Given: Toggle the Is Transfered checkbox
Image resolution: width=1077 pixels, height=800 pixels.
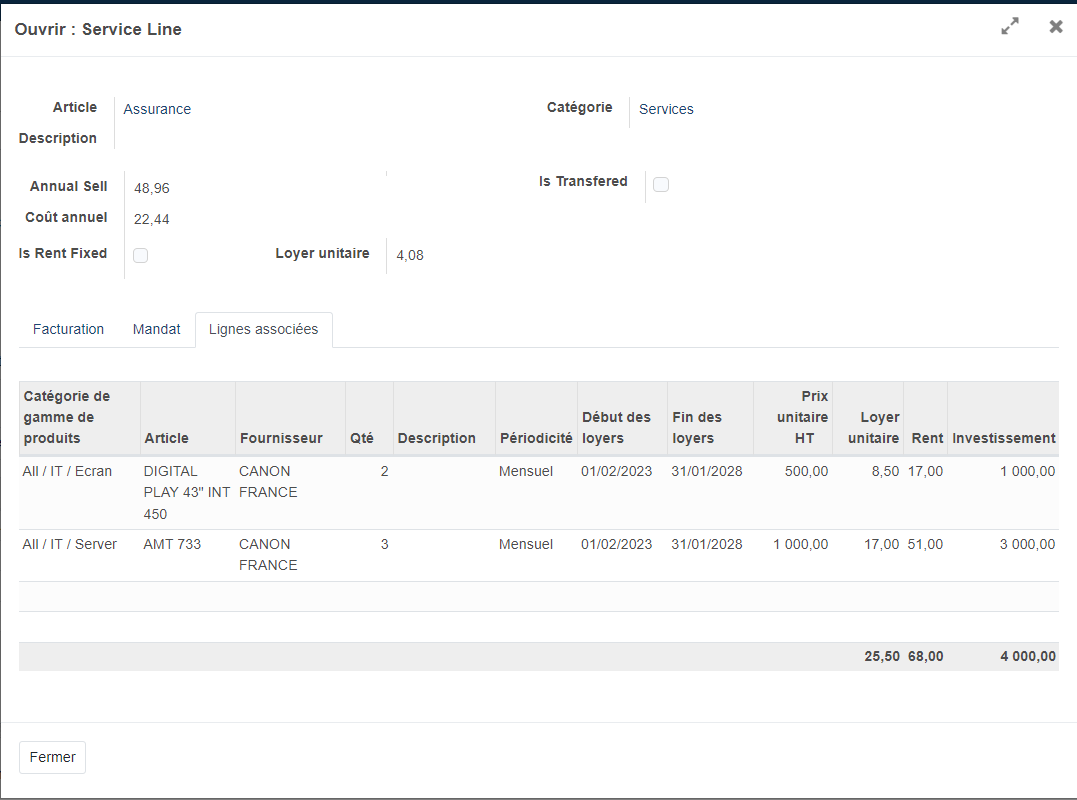Looking at the screenshot, I should pyautogui.click(x=661, y=184).
